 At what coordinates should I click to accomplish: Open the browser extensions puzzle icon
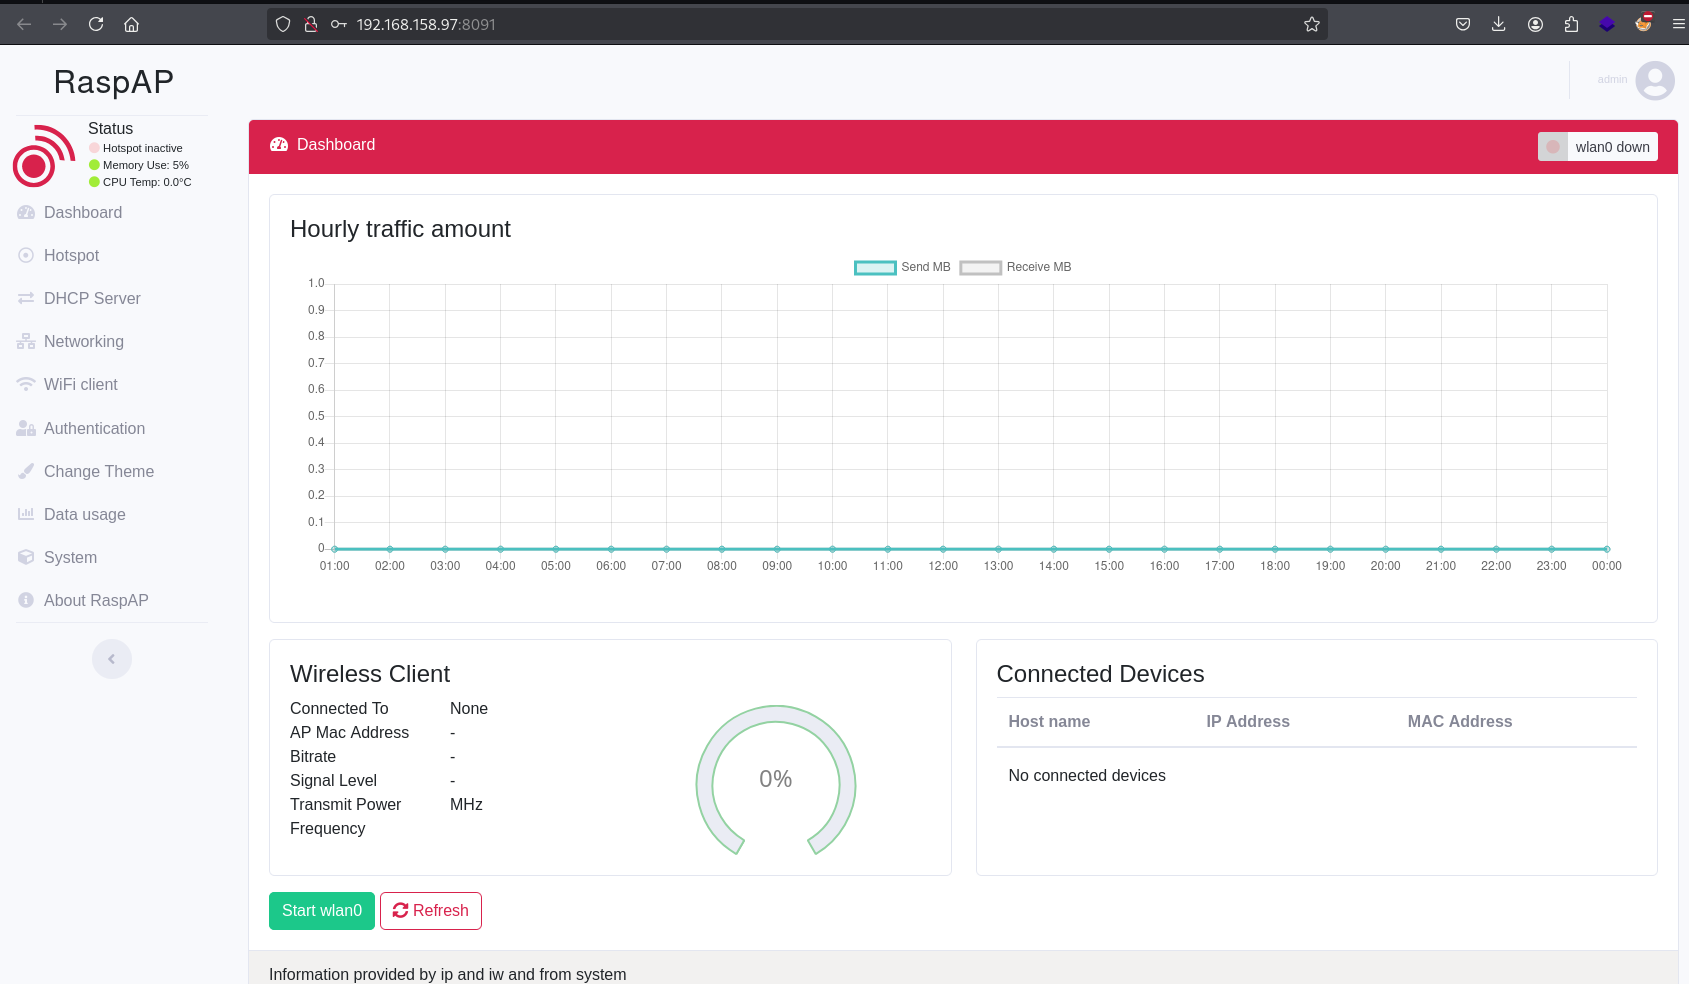pos(1571,24)
